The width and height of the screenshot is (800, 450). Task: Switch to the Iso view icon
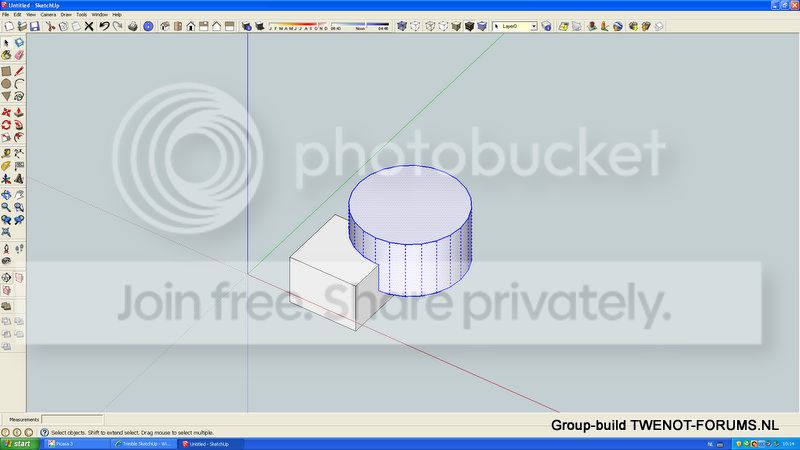pyautogui.click(x=164, y=26)
